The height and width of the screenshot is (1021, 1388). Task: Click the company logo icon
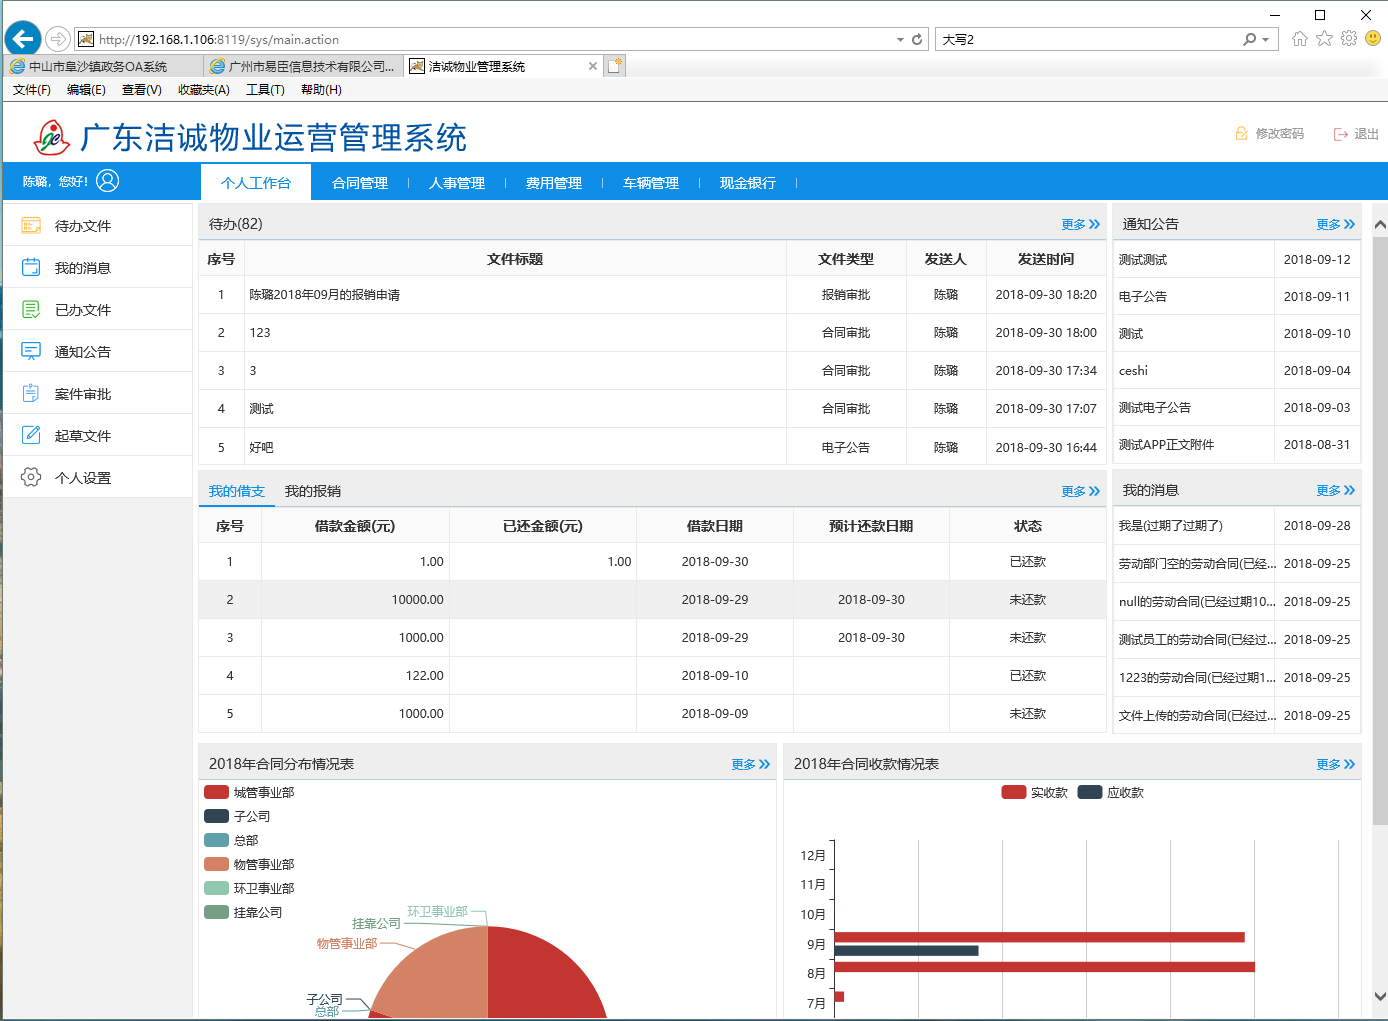point(51,137)
